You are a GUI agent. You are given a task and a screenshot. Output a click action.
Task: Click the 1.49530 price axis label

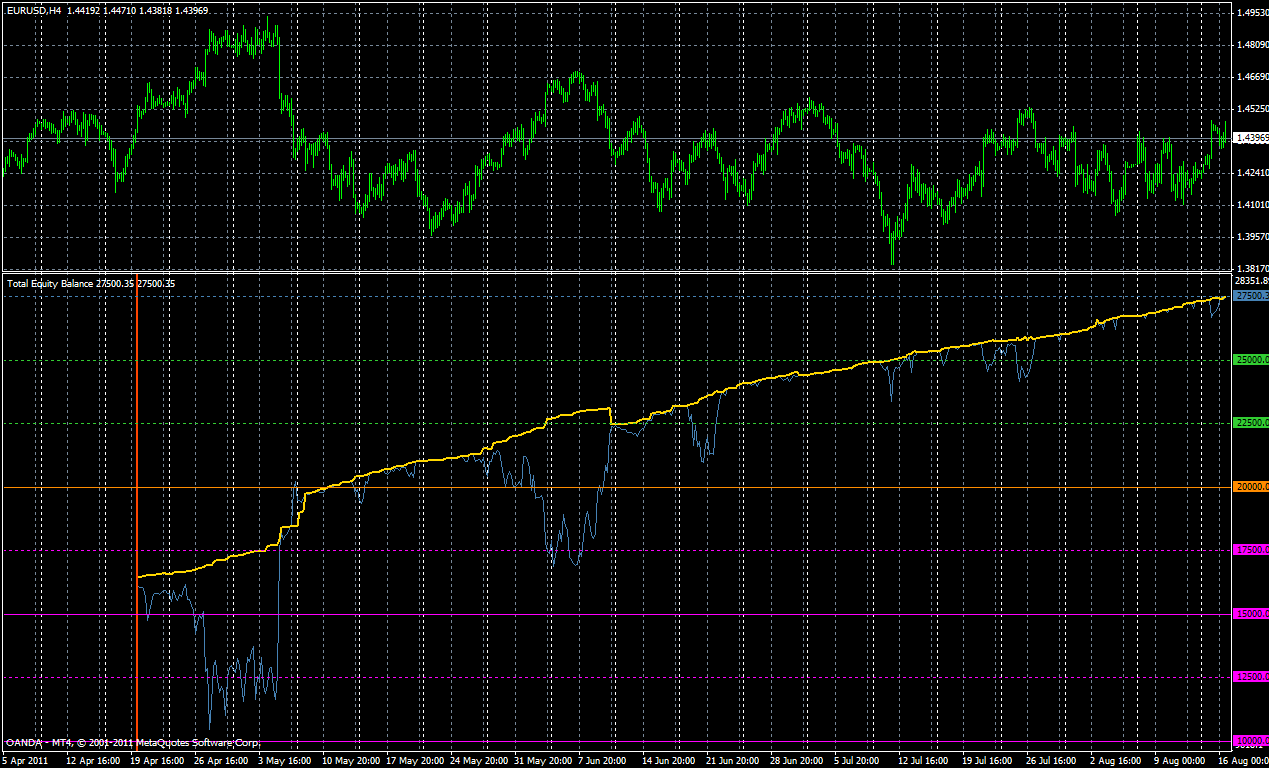[x=1253, y=13]
